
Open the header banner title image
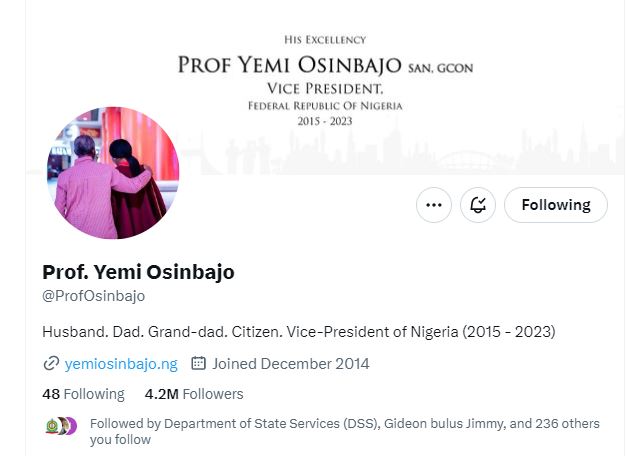(x=325, y=66)
